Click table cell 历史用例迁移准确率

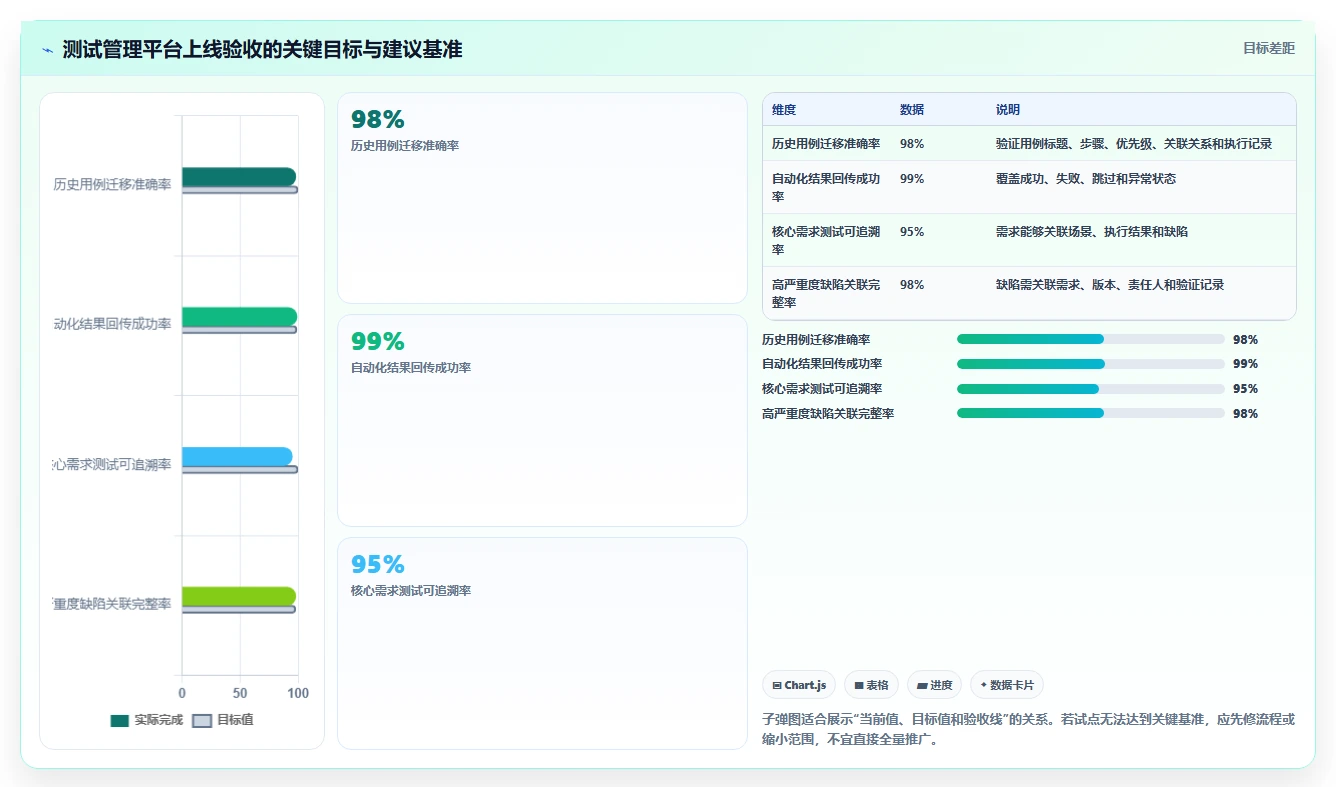pyautogui.click(x=826, y=144)
